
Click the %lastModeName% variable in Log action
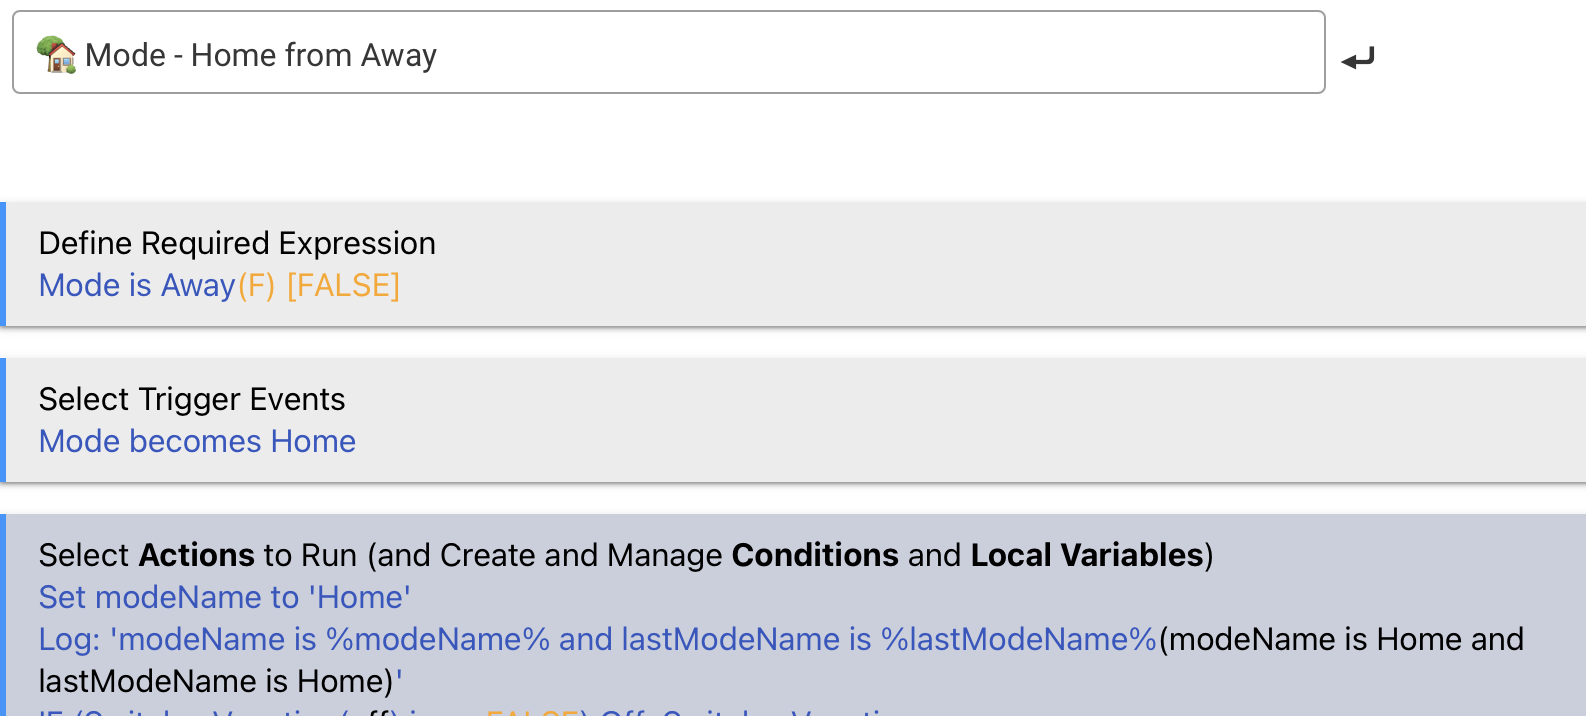tap(1018, 639)
